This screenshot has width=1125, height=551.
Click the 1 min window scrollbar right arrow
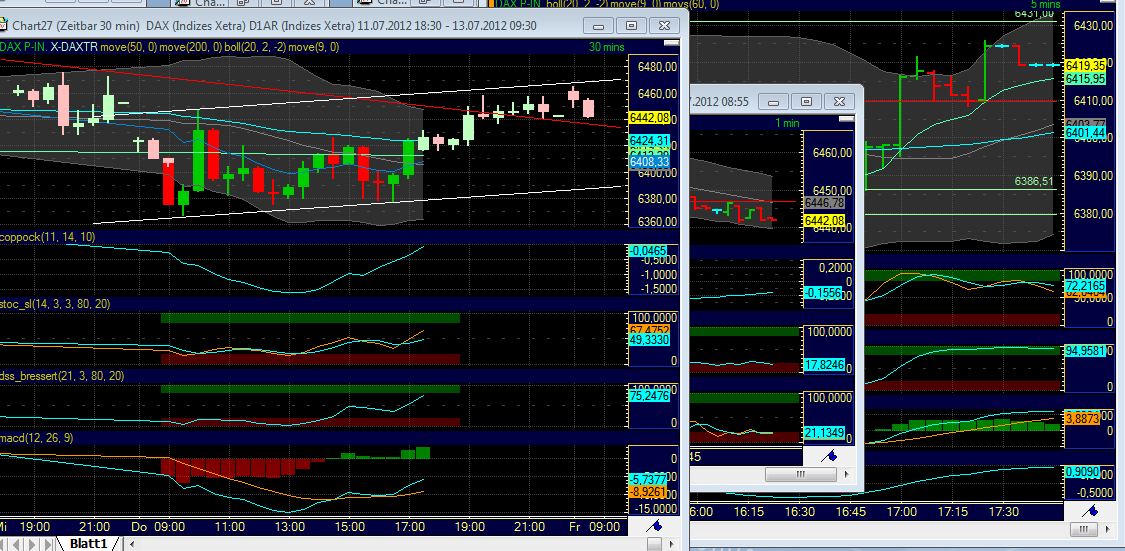pos(847,474)
